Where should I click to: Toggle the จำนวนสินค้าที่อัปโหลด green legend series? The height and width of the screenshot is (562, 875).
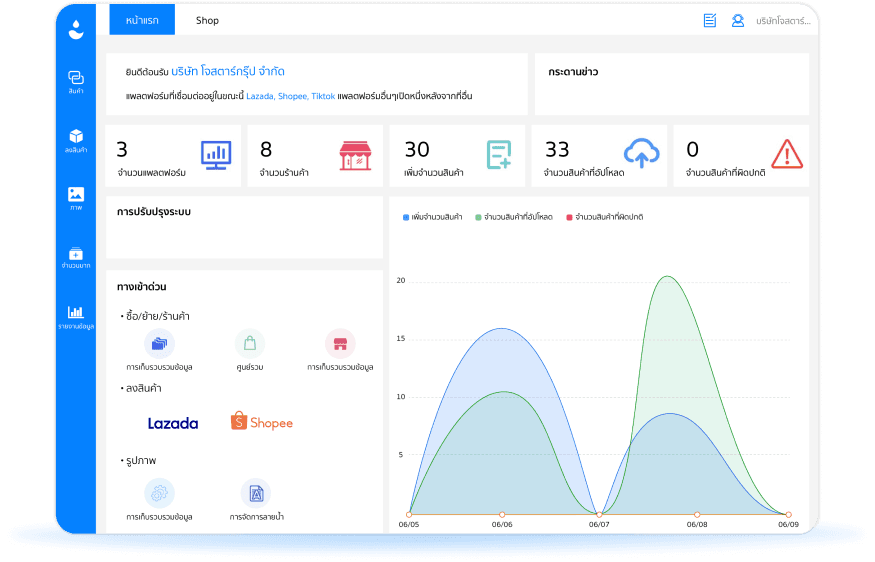513,217
